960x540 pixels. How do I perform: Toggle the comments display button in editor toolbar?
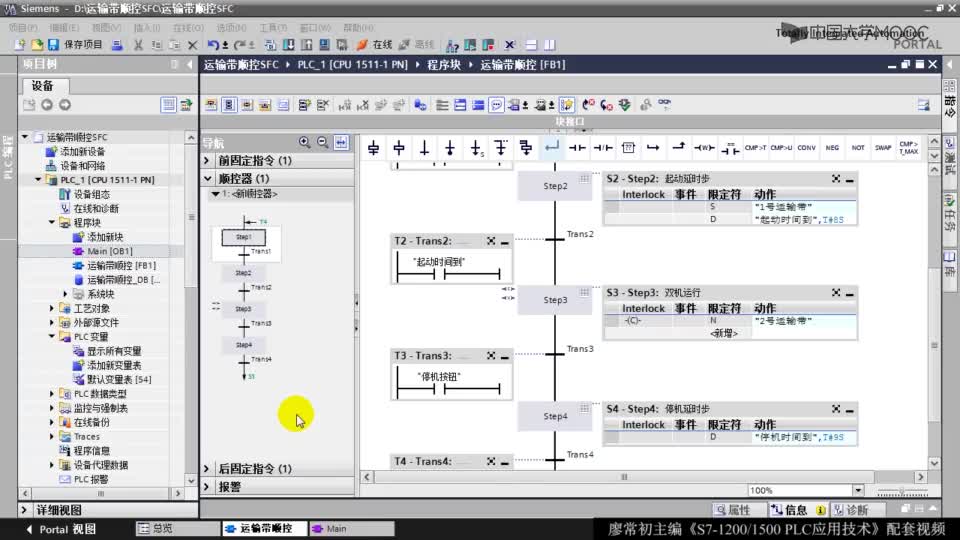[497, 105]
